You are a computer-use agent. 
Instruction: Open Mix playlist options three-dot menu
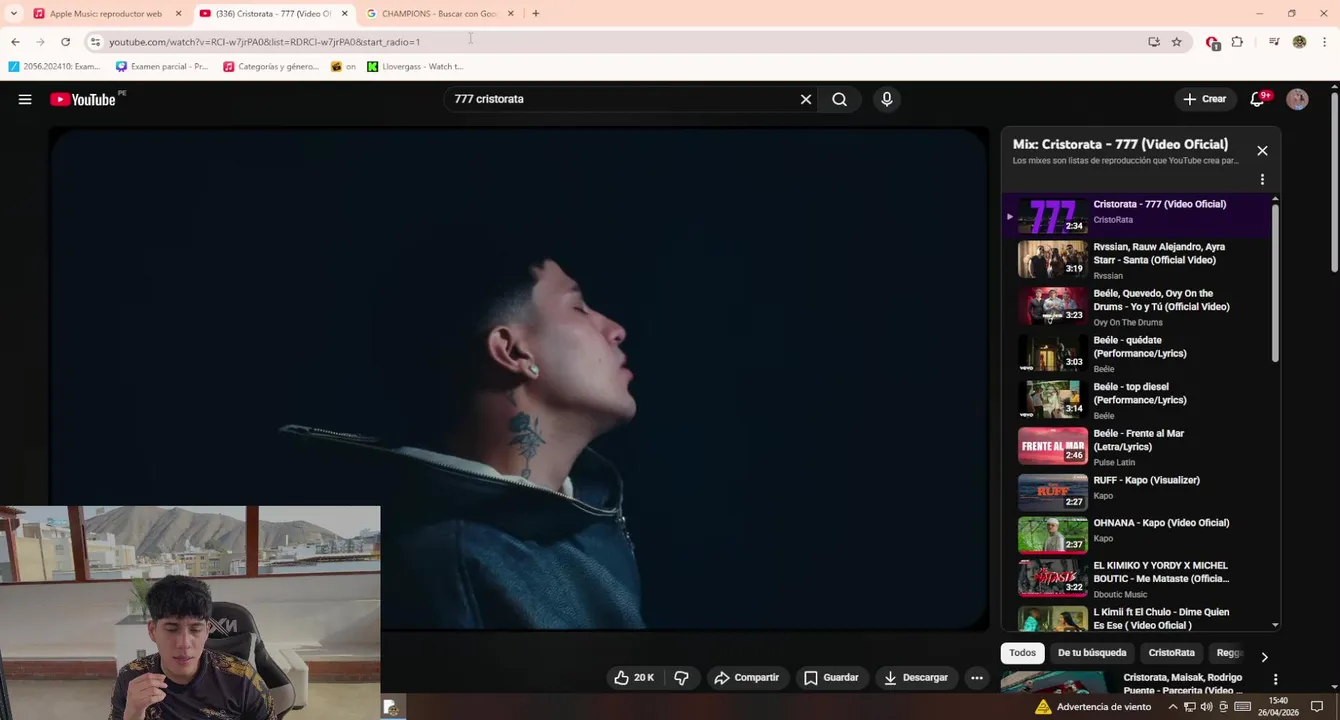[1262, 179]
